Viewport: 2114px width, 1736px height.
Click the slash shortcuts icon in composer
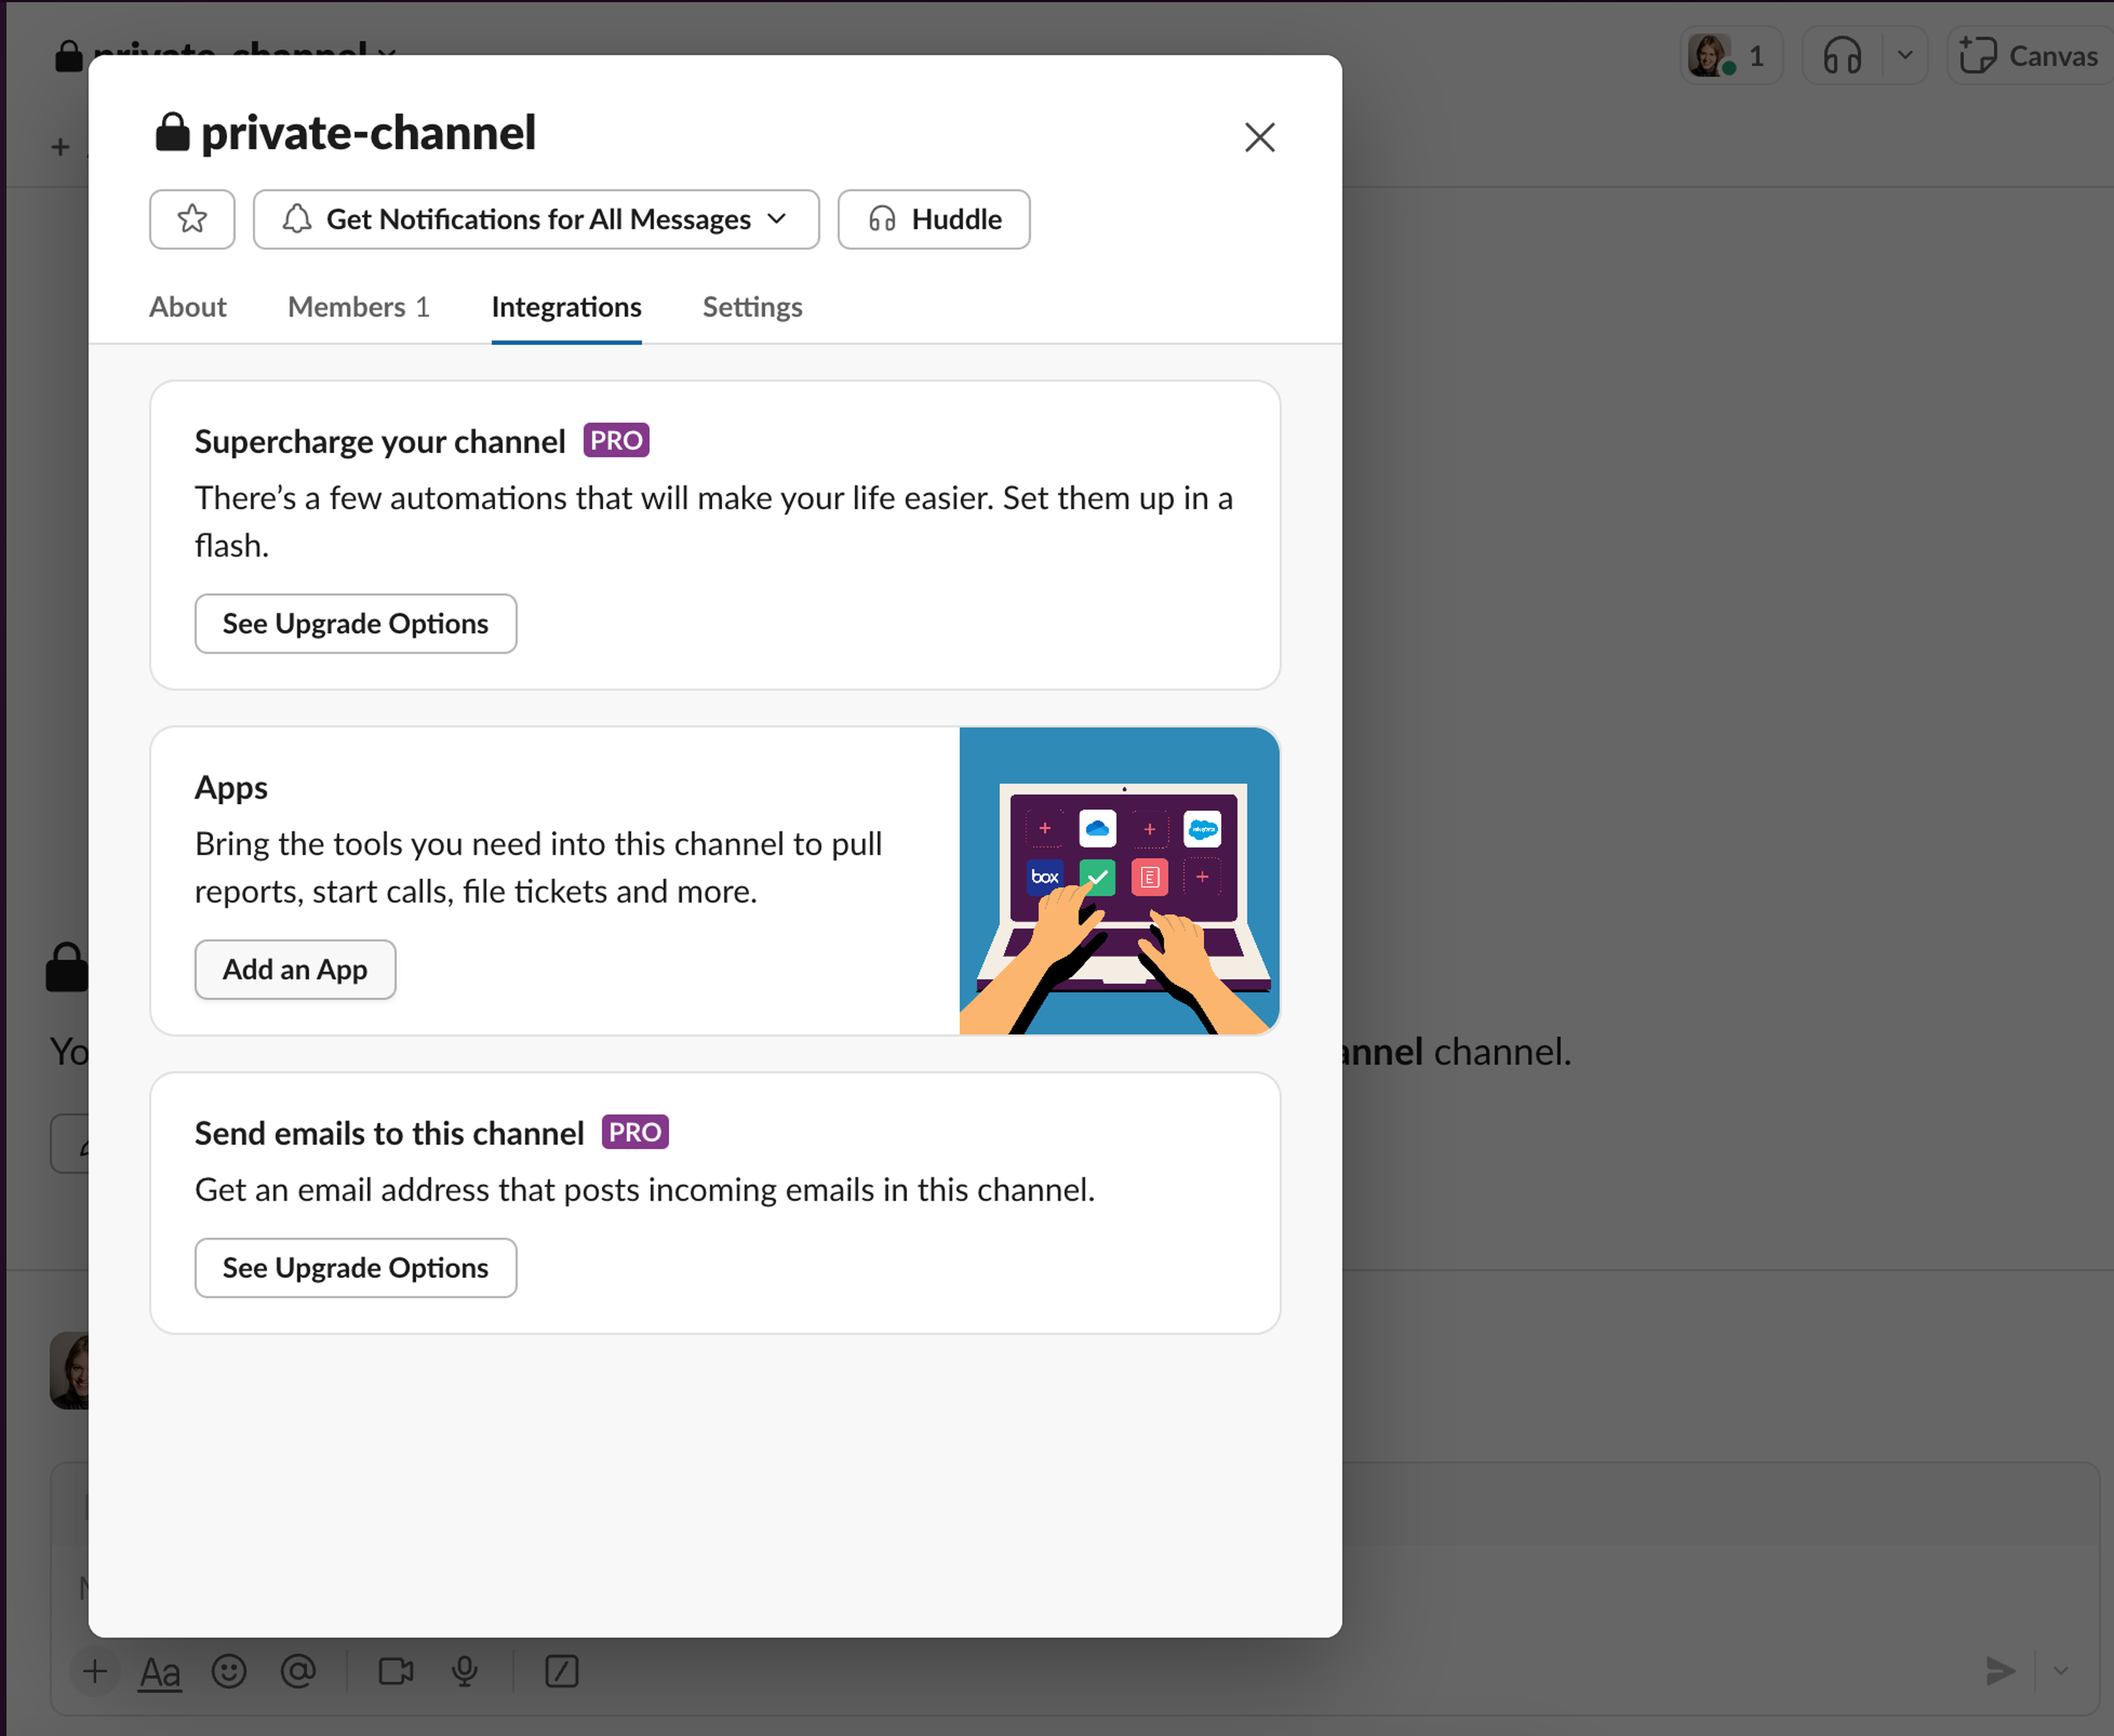coord(562,1671)
